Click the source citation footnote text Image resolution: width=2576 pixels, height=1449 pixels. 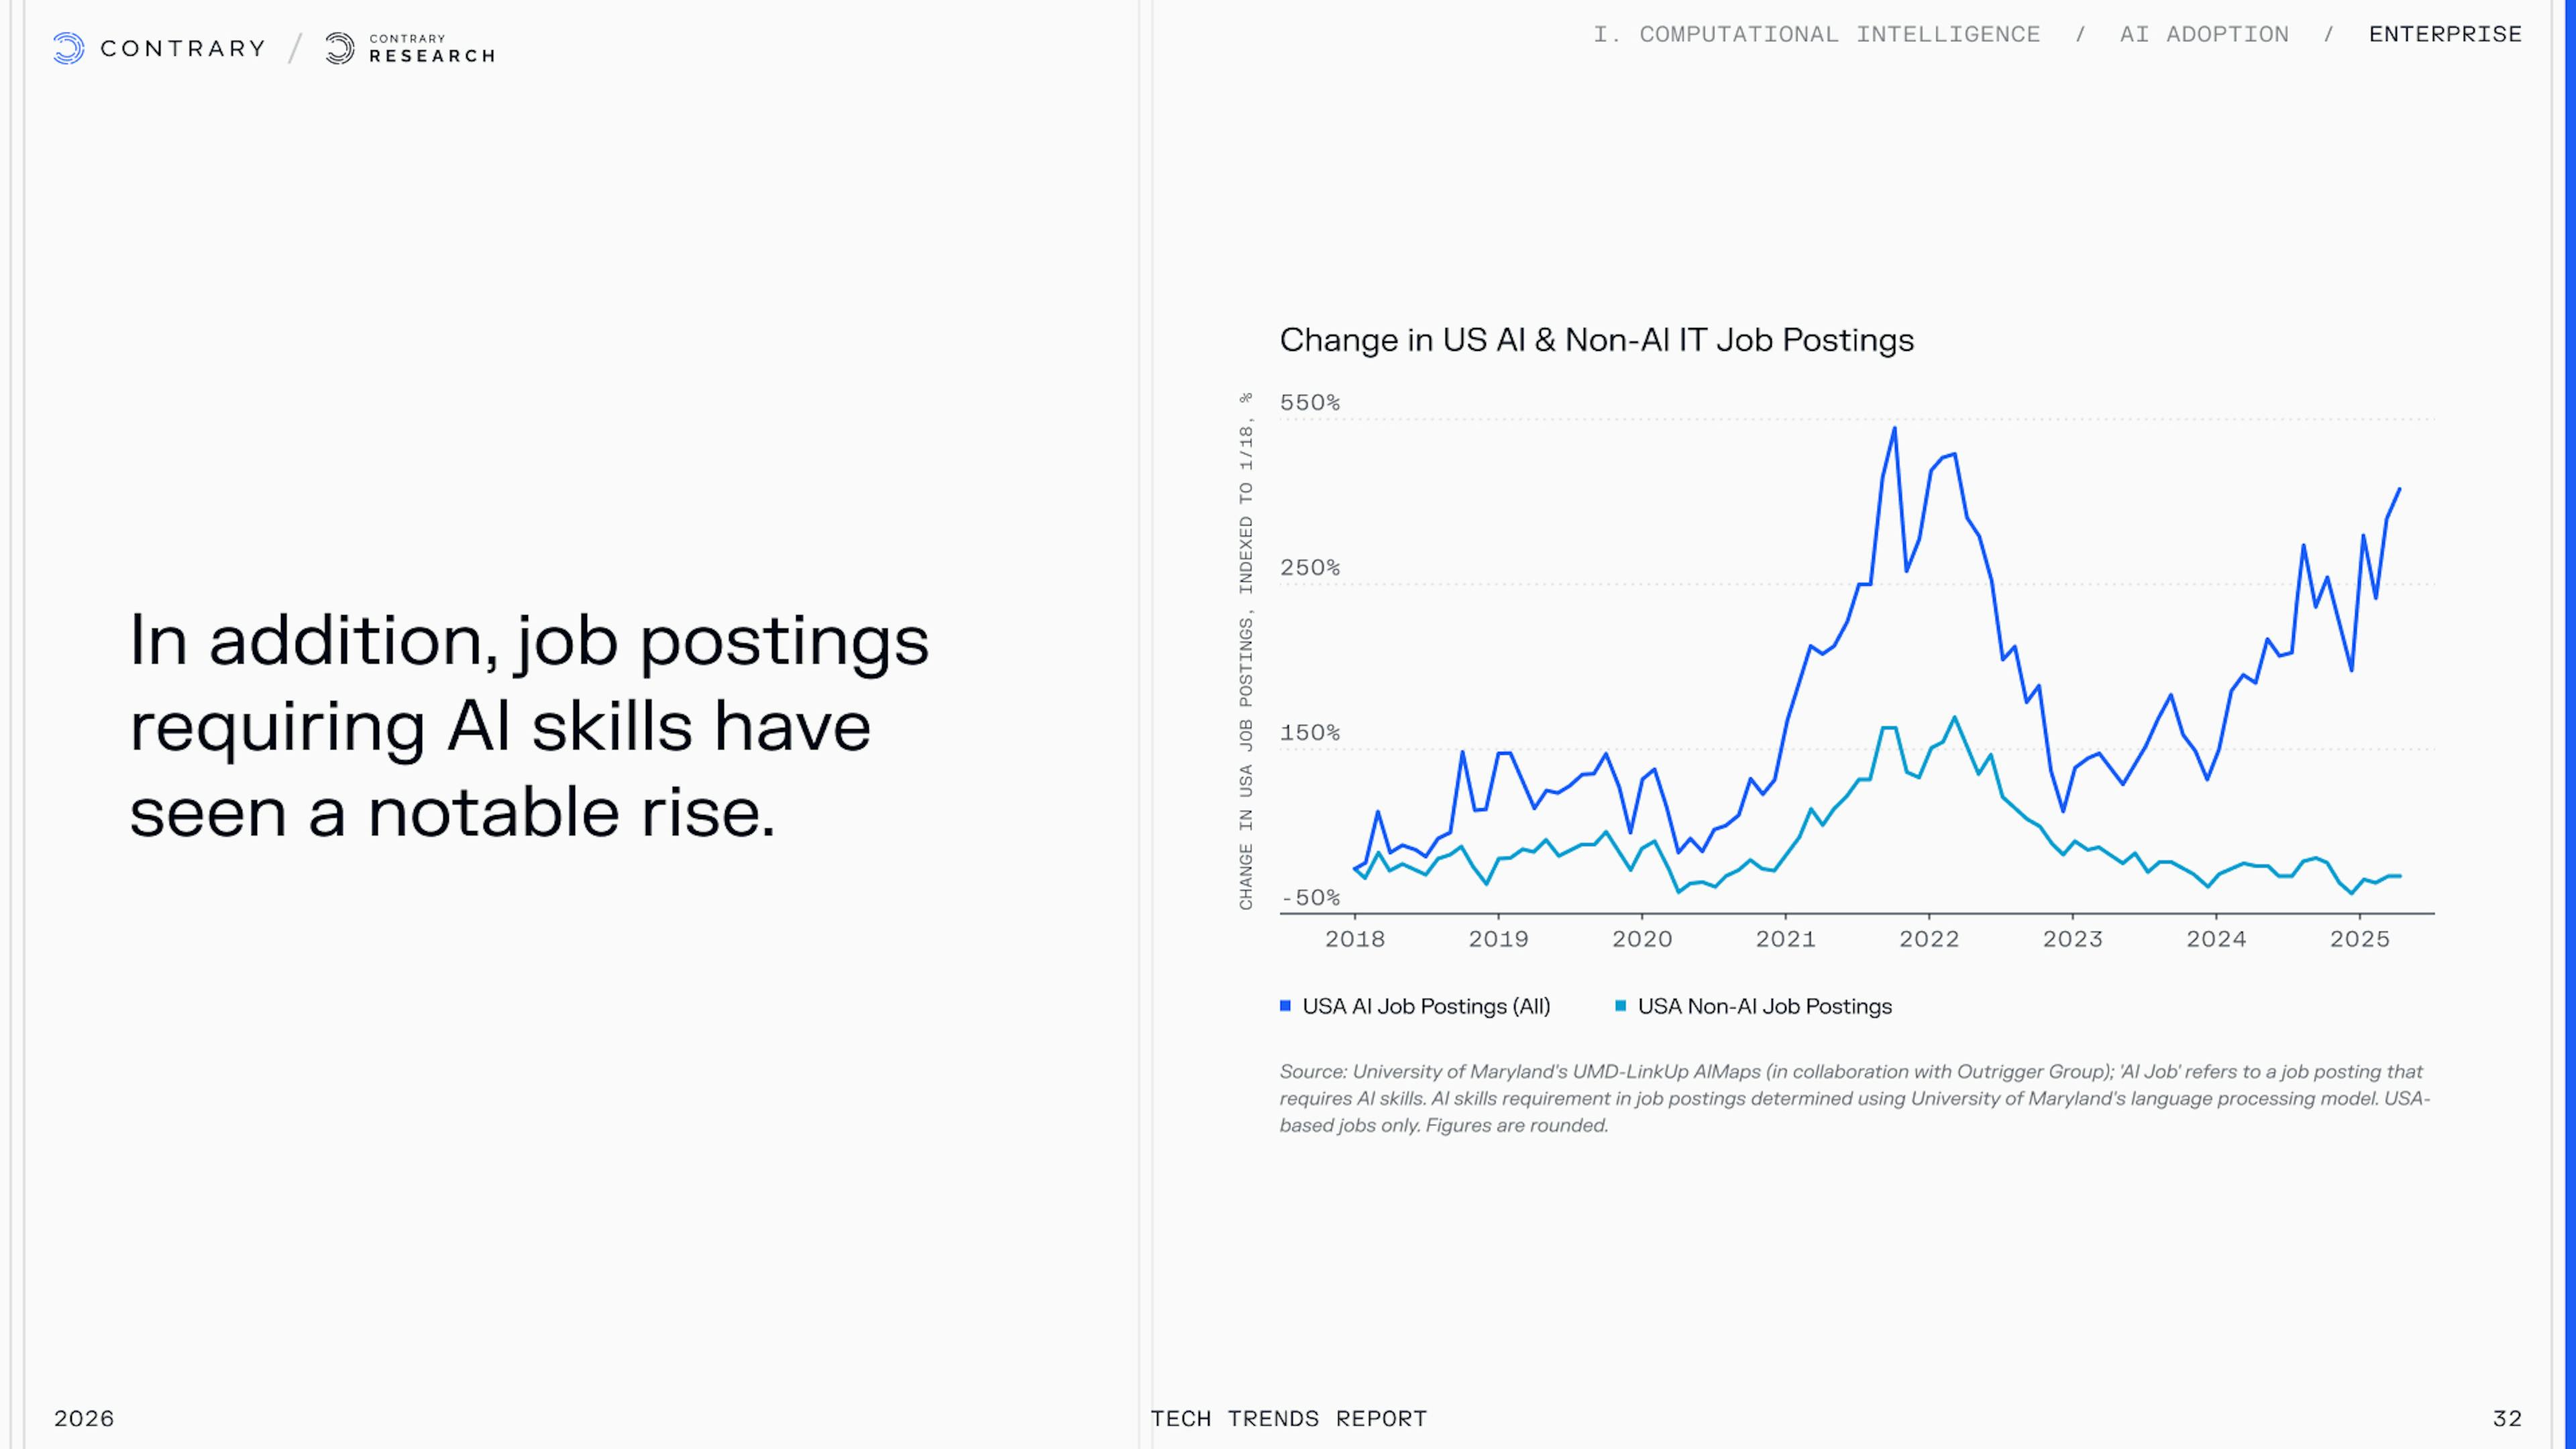pos(1854,1098)
